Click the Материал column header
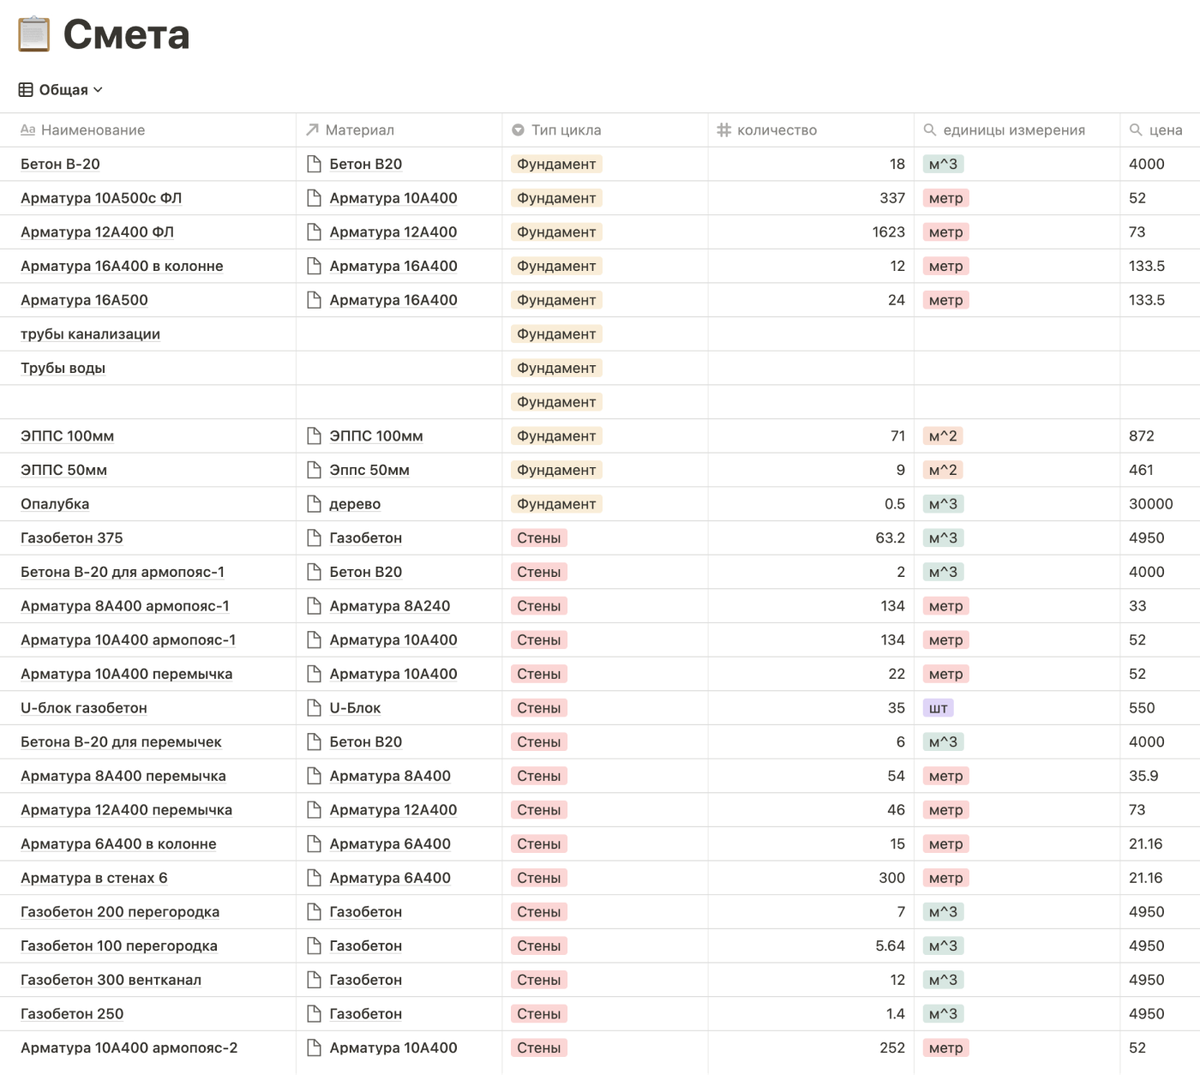 click(350, 130)
